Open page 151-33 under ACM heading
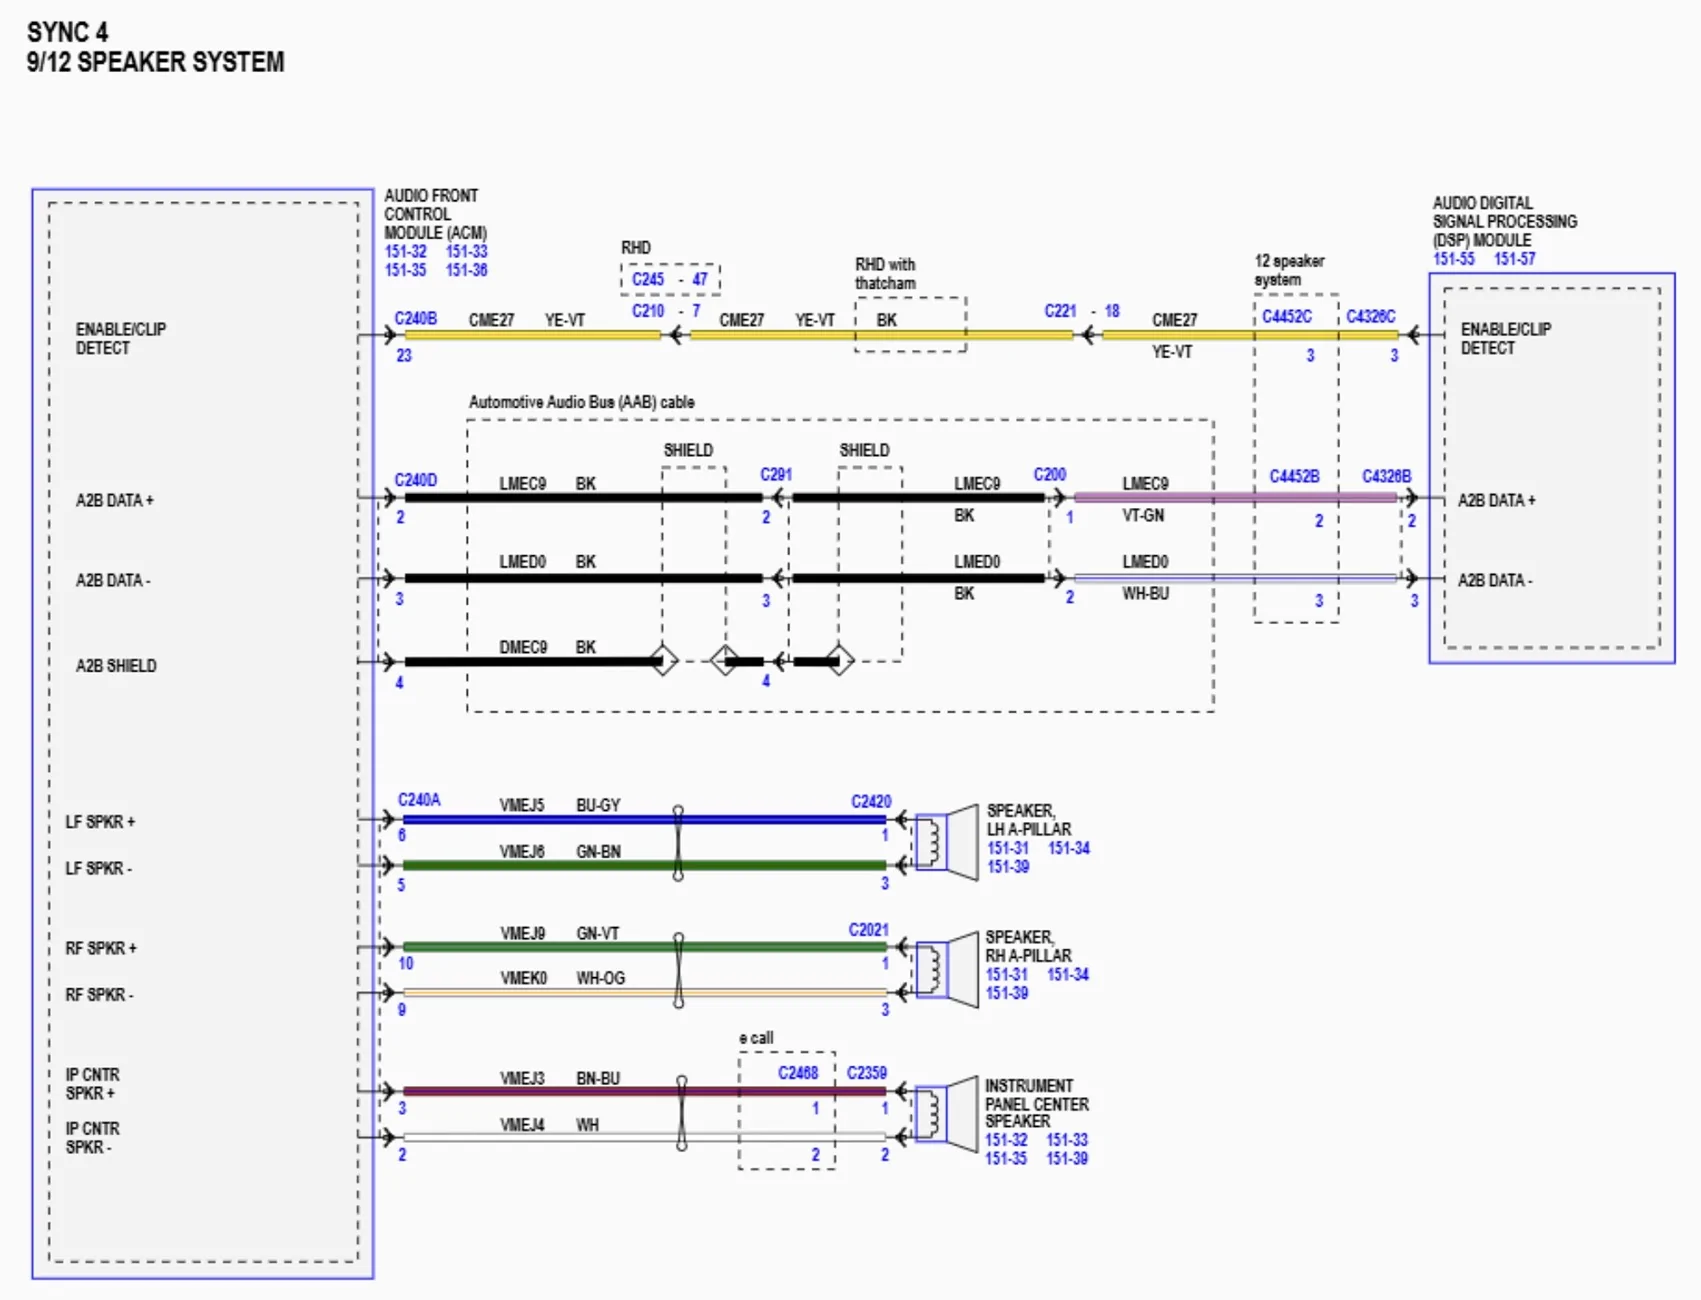The height and width of the screenshot is (1300, 1701). [466, 252]
